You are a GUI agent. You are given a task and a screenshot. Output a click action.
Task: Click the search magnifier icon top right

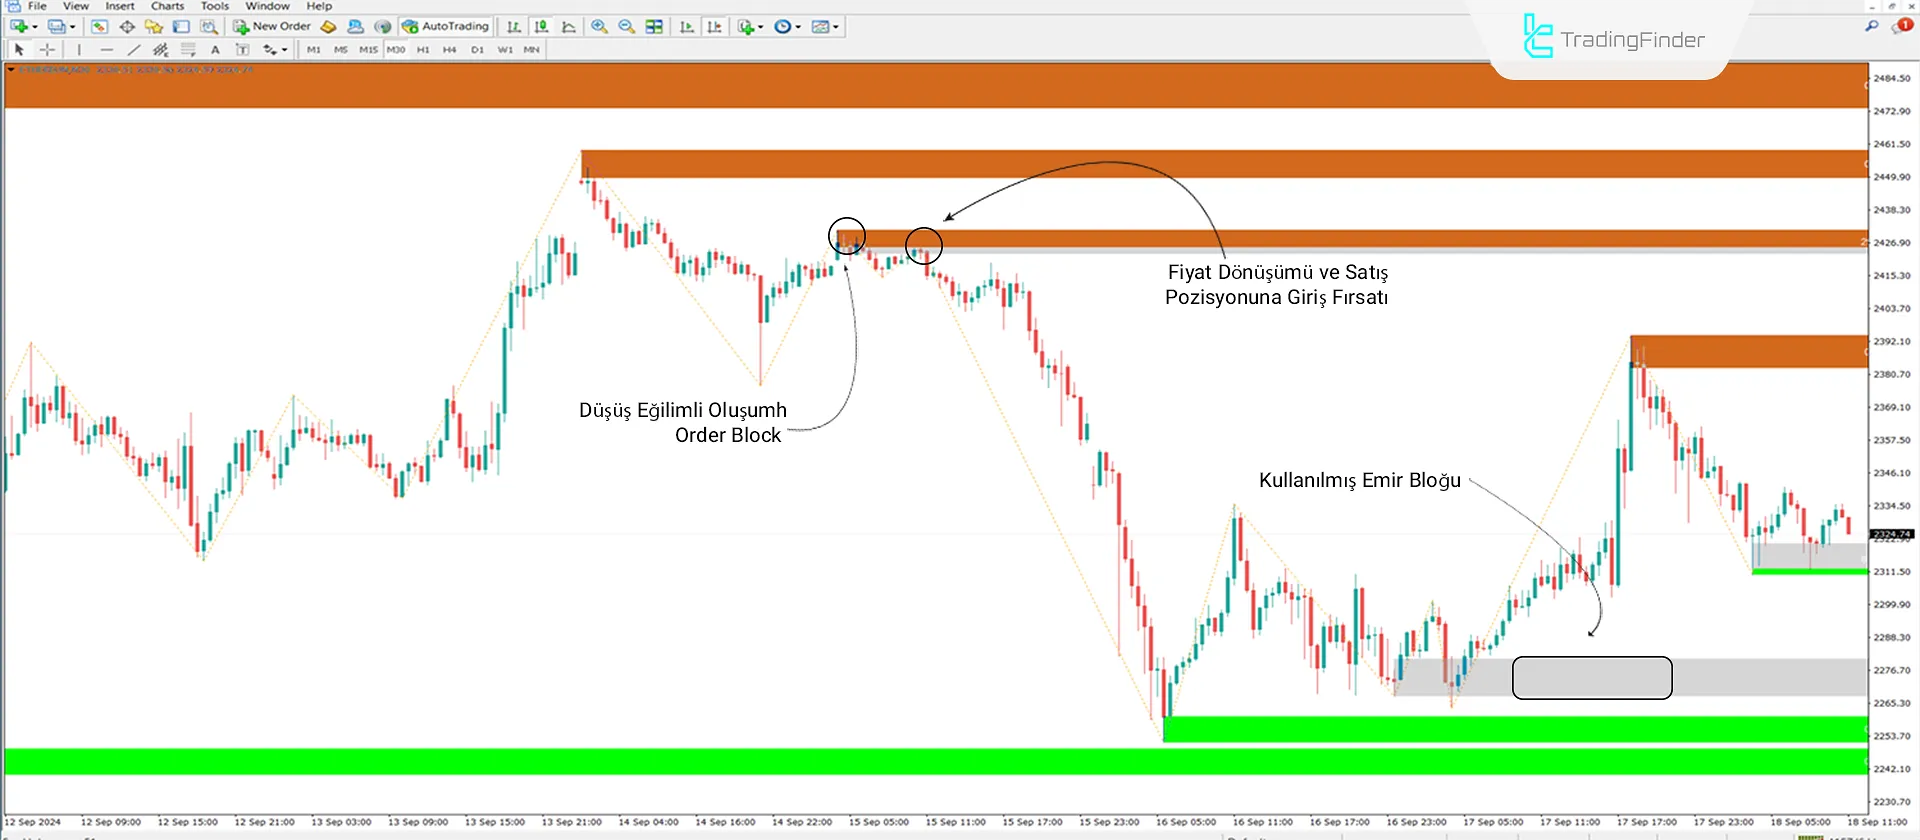tap(1872, 26)
